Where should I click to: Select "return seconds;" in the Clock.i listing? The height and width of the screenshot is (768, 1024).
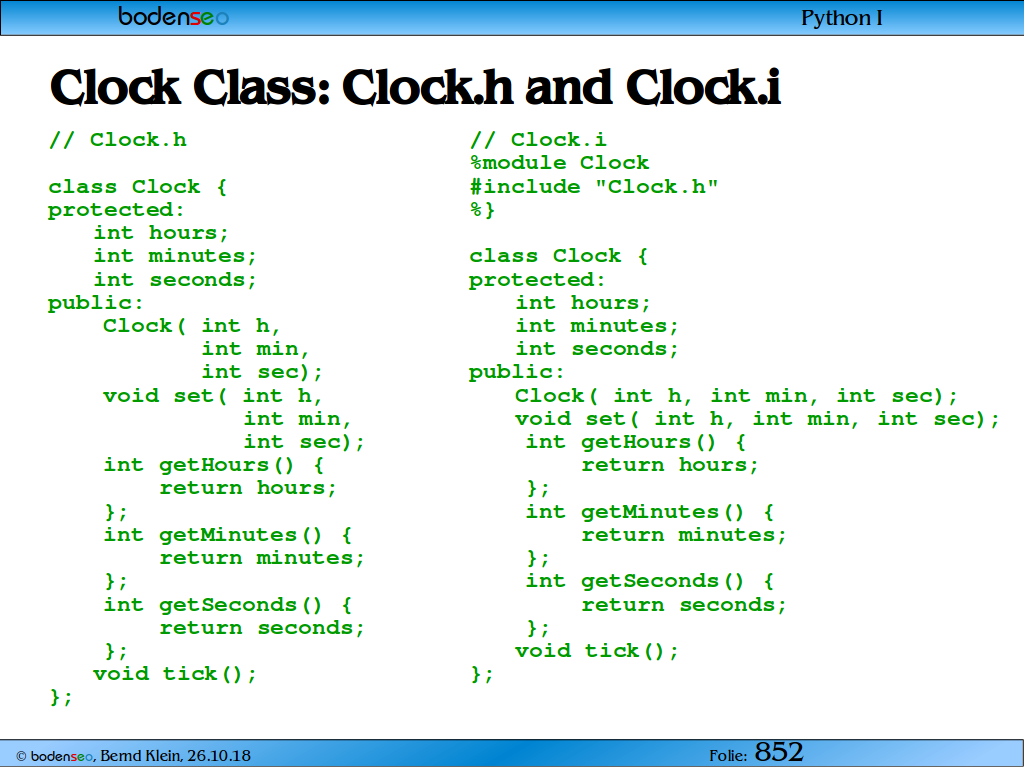tap(684, 605)
